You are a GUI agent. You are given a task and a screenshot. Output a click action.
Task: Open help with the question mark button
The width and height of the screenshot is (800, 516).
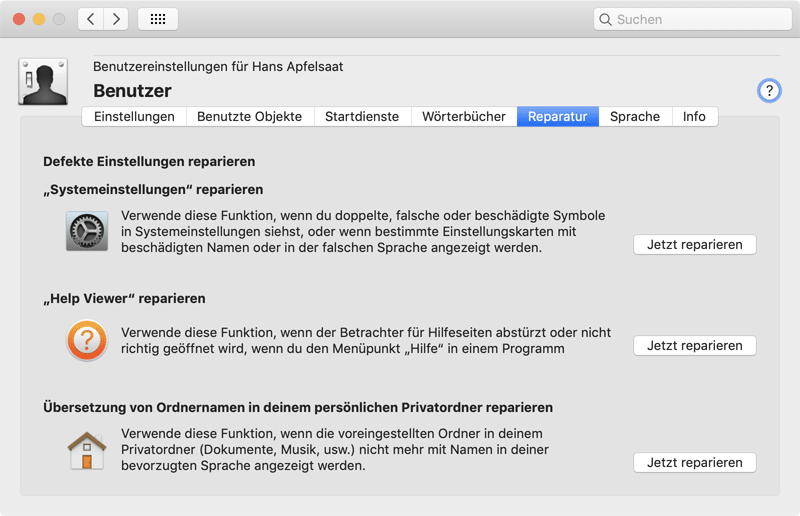(769, 91)
